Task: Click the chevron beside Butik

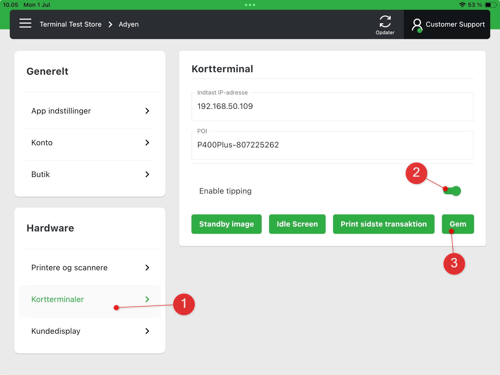Action: pos(147,174)
